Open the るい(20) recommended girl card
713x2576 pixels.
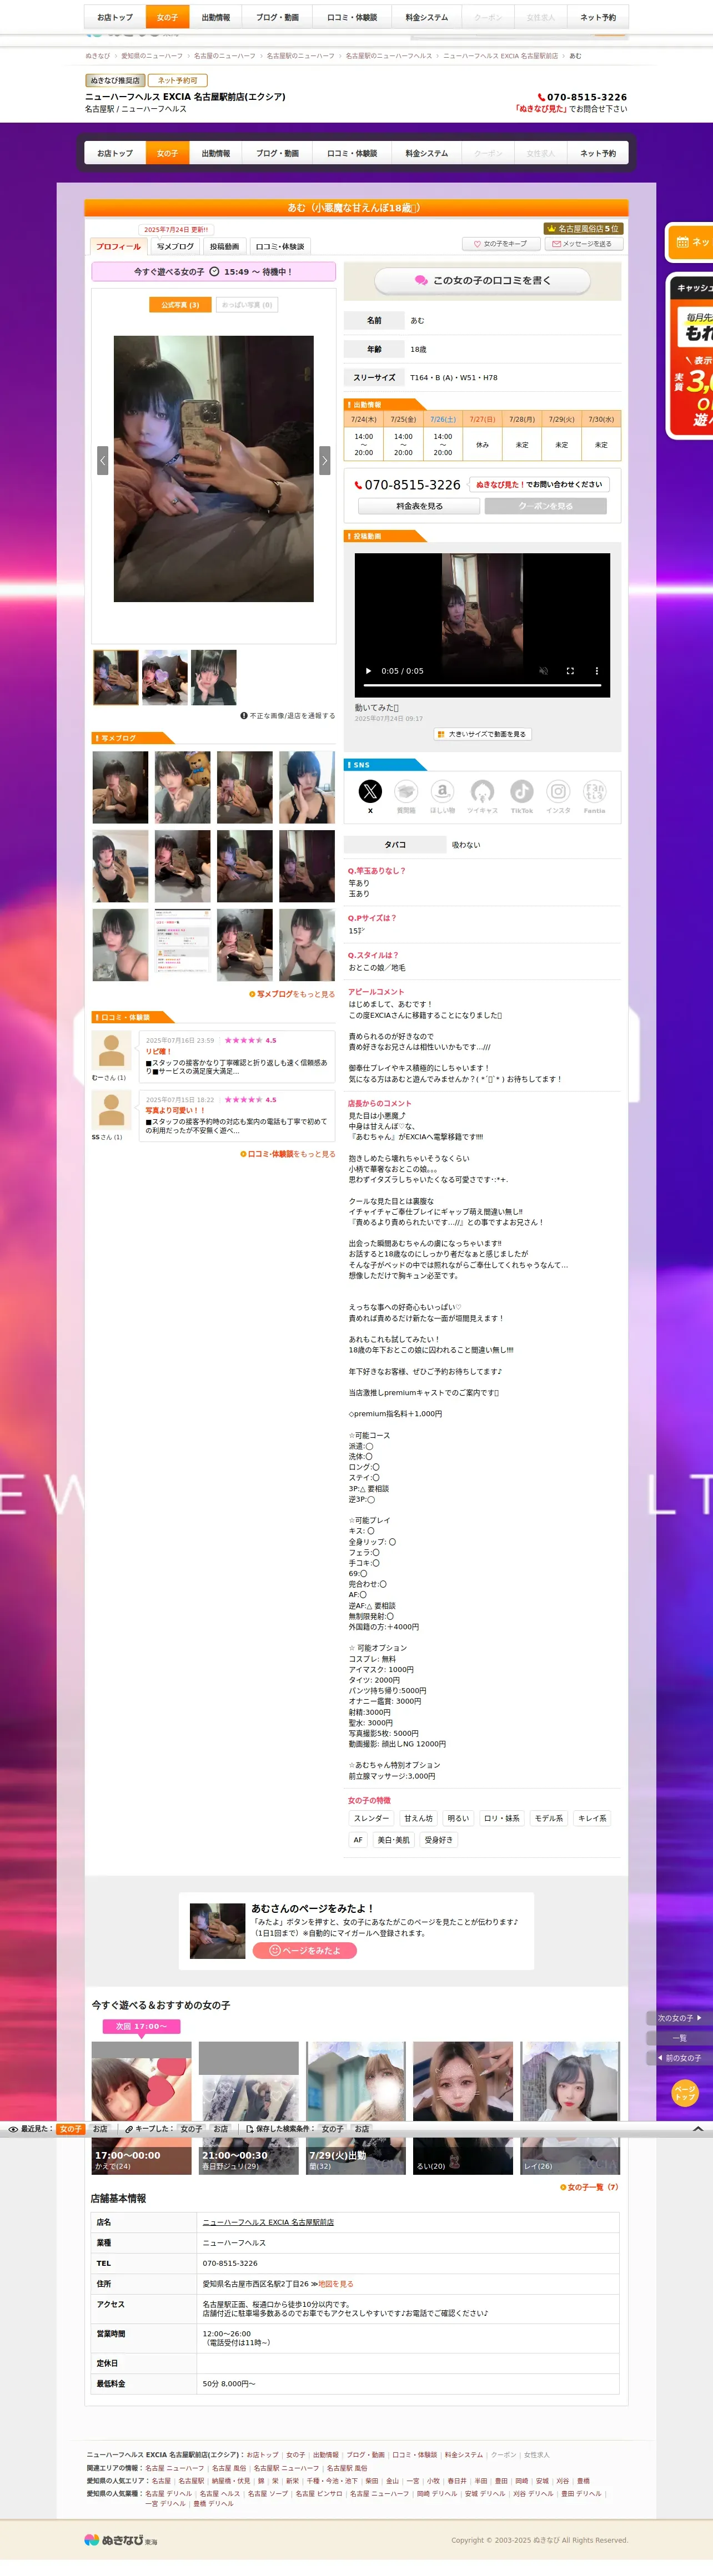(x=463, y=2108)
